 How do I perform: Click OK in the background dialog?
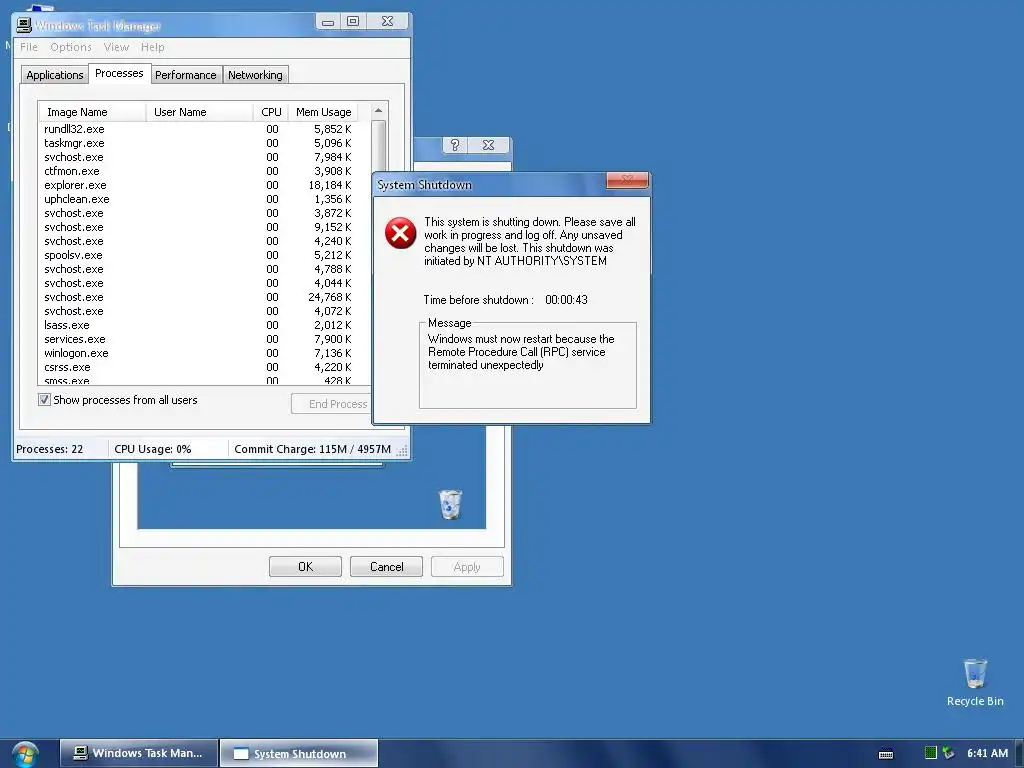pyautogui.click(x=305, y=567)
